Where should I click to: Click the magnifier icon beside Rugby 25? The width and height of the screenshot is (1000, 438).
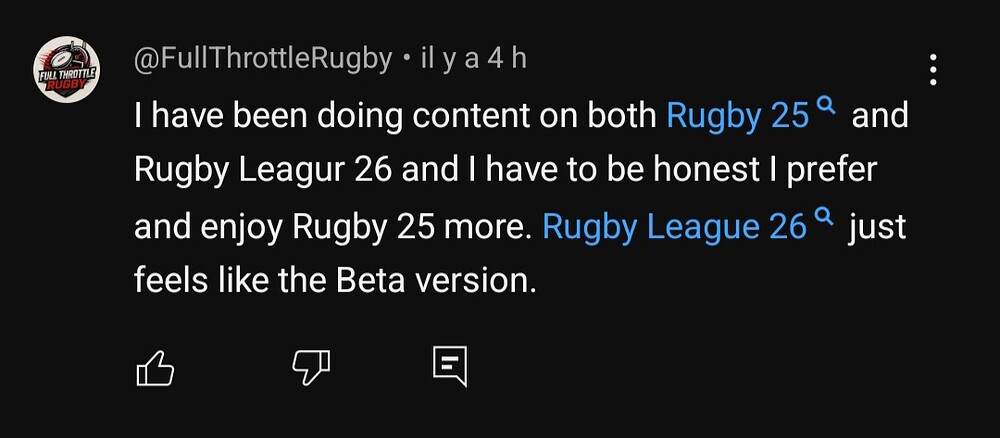825,105
